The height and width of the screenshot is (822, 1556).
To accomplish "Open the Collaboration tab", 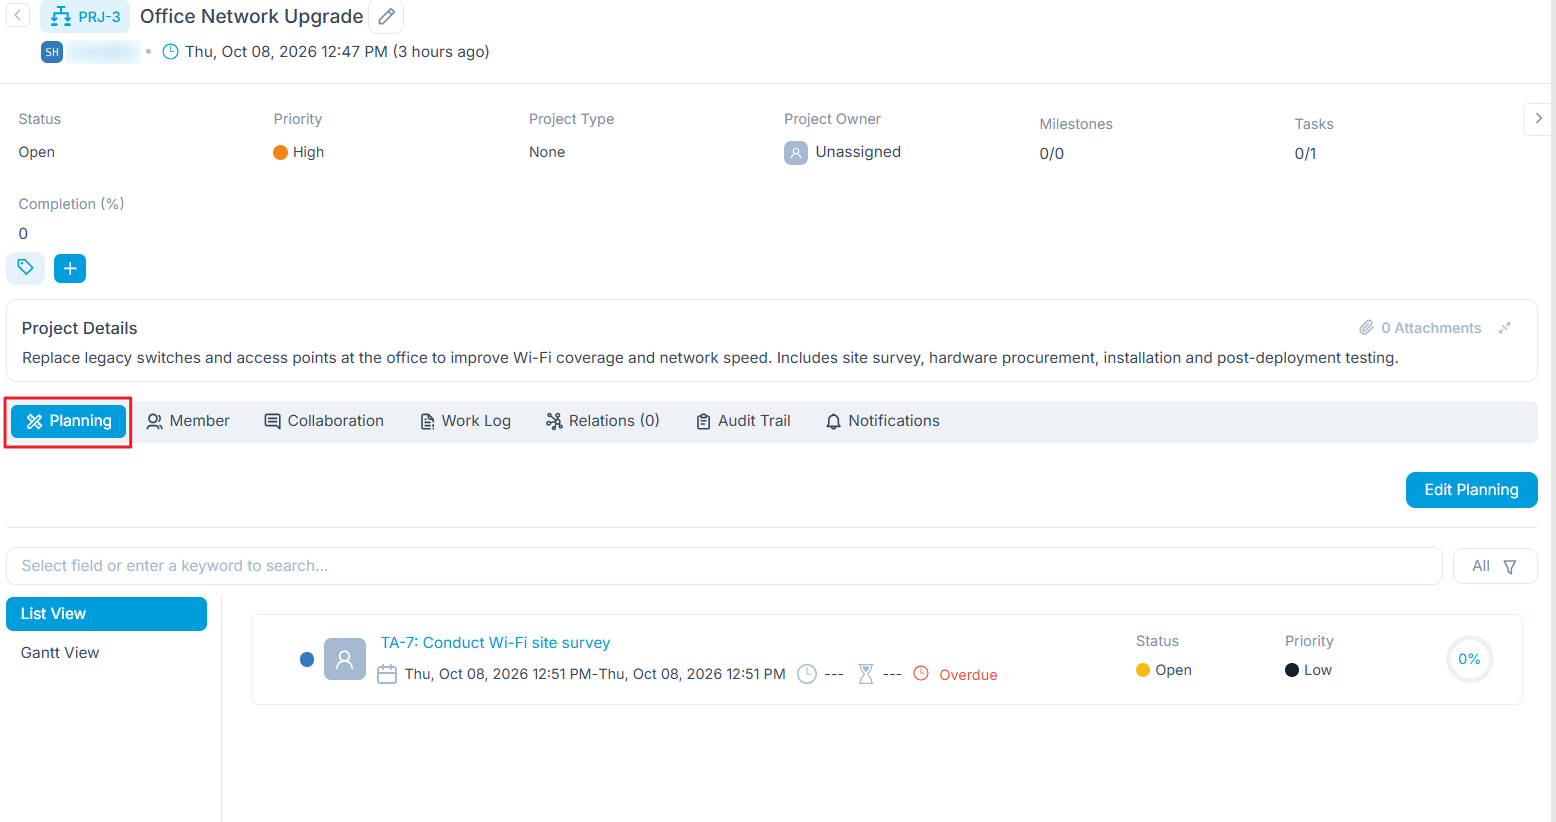I will (x=324, y=421).
